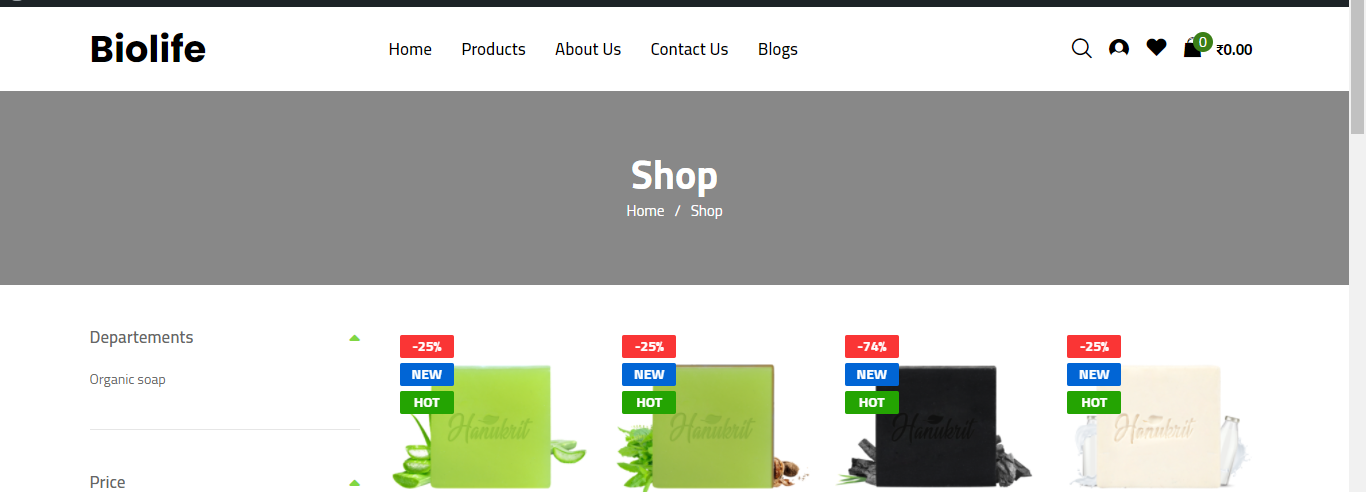1366x492 pixels.
Task: Open the shopping cart bag icon
Action: [1192, 47]
